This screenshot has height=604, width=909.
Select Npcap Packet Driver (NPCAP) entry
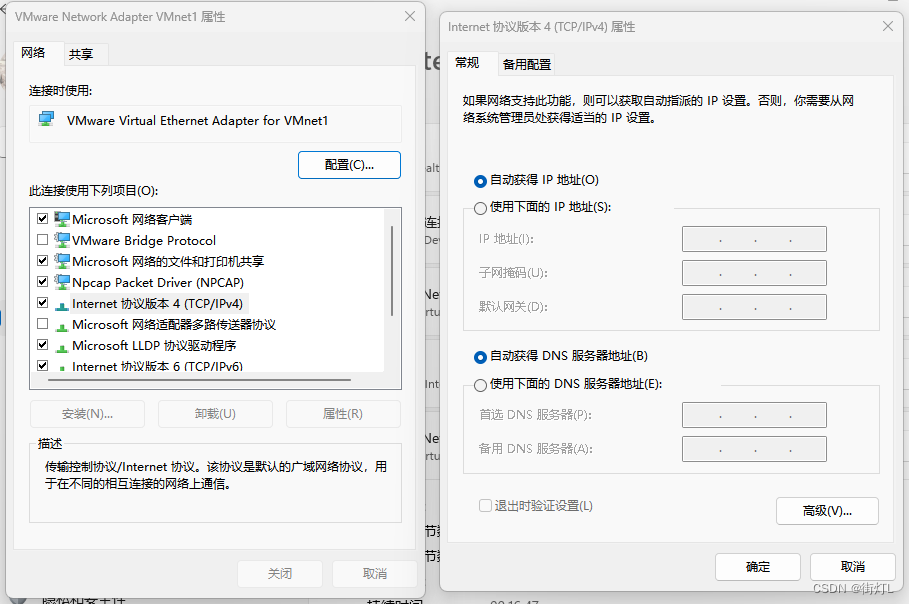pyautogui.click(x=158, y=283)
